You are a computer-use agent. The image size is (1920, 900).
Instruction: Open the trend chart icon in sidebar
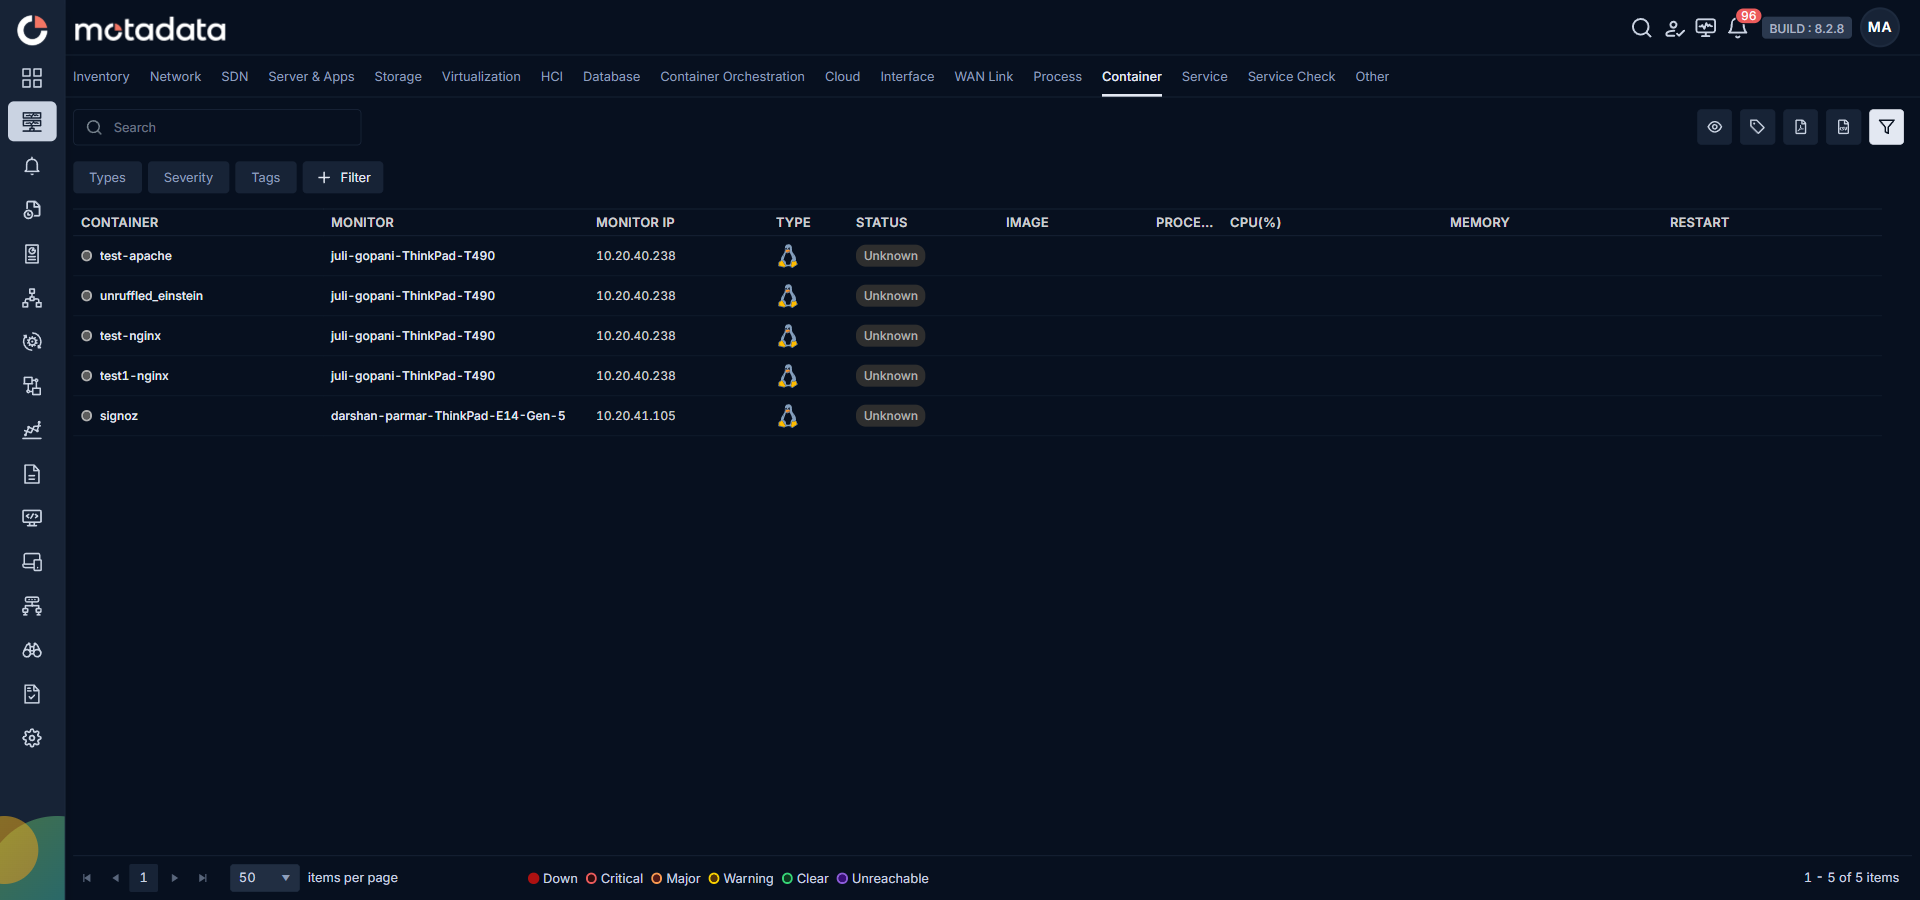coord(32,430)
